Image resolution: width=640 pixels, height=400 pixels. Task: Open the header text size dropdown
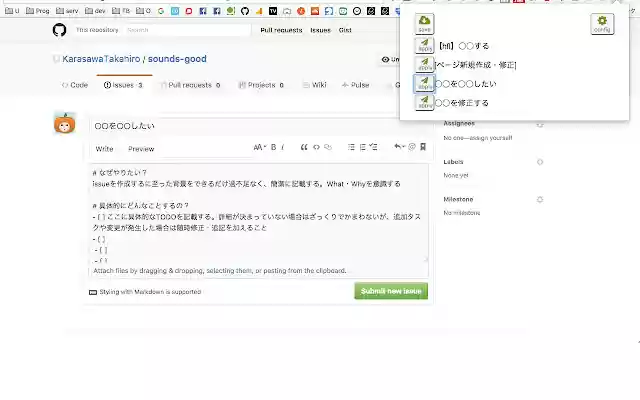pyautogui.click(x=260, y=147)
